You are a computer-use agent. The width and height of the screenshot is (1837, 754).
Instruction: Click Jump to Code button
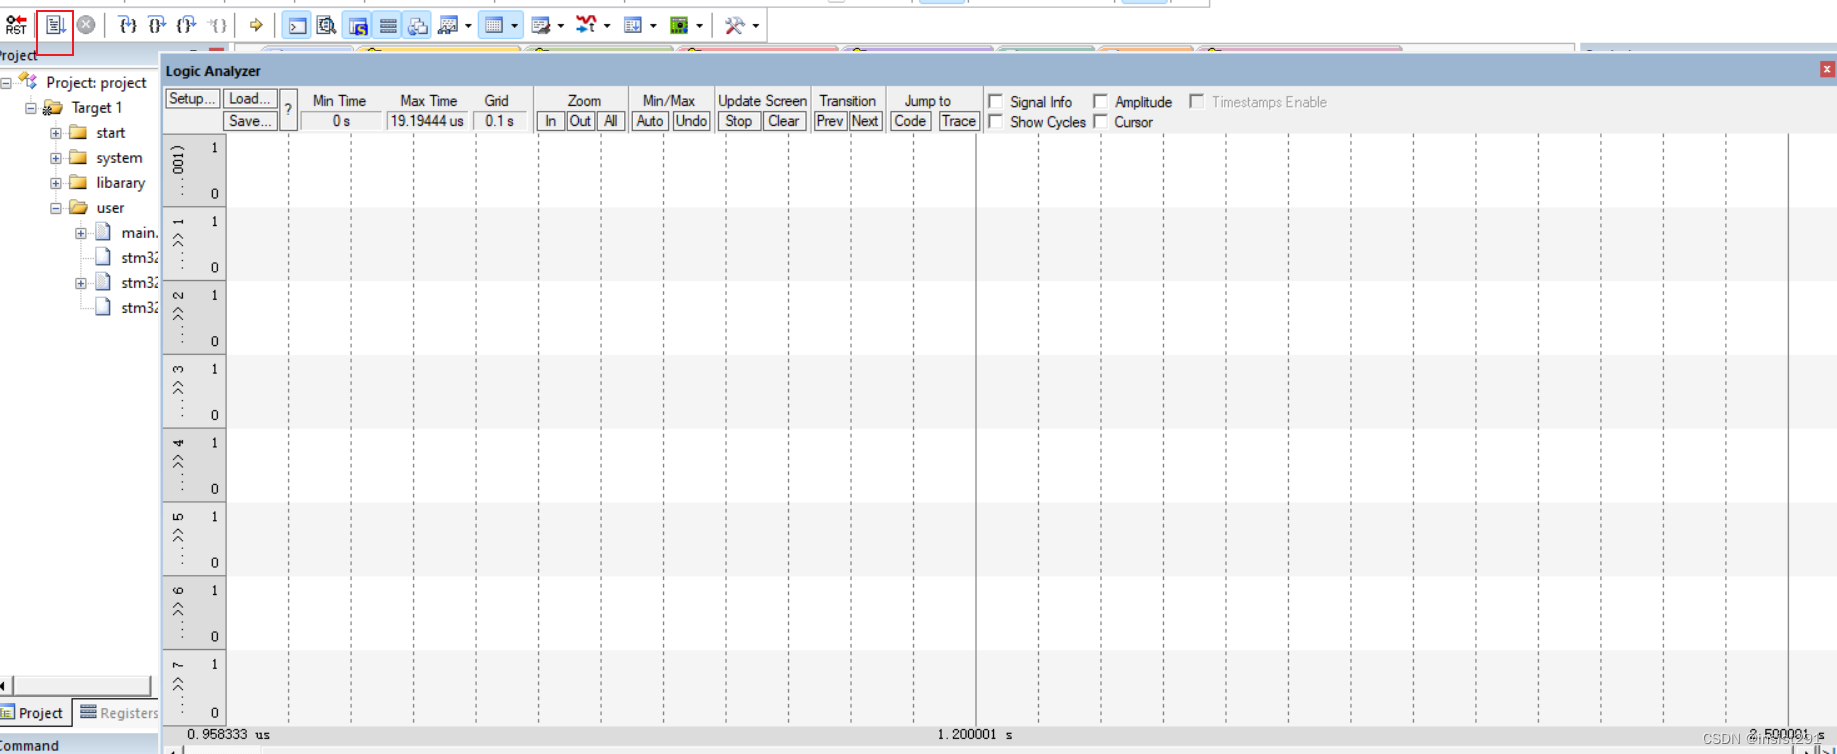910,121
